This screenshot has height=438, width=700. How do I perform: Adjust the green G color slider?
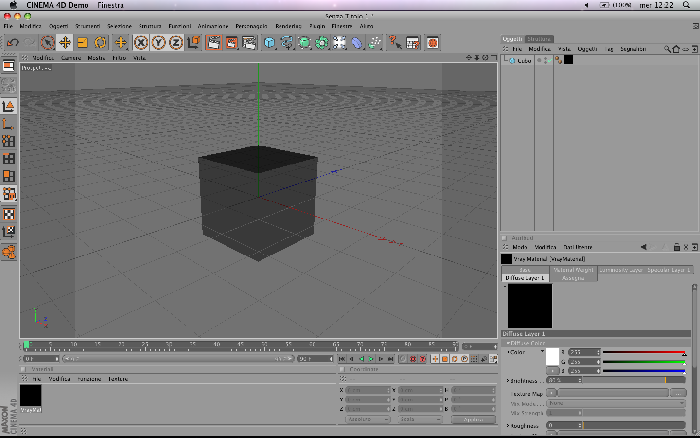point(644,362)
